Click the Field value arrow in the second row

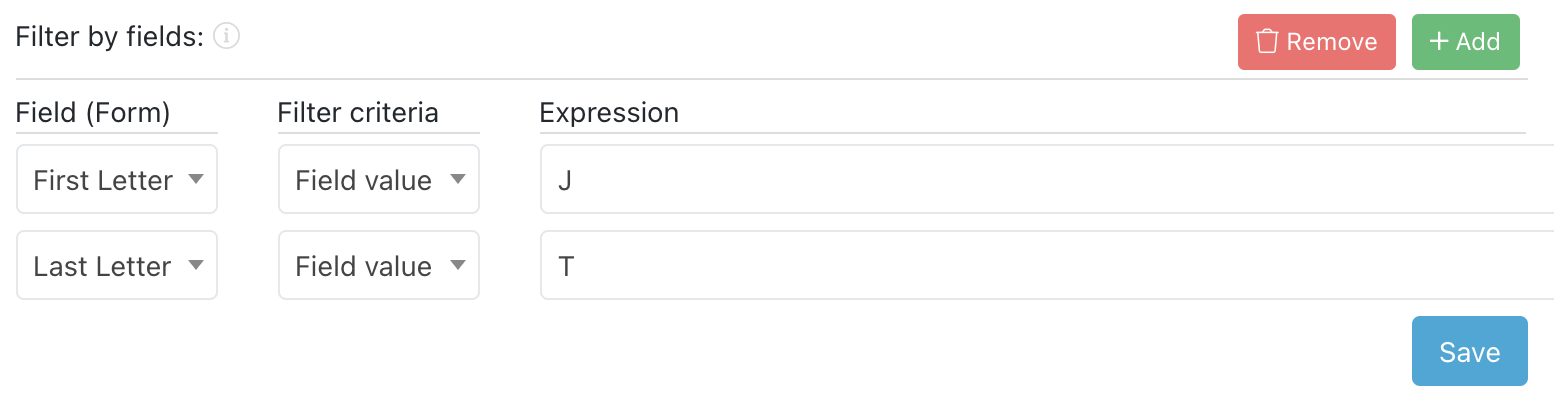pos(458,265)
